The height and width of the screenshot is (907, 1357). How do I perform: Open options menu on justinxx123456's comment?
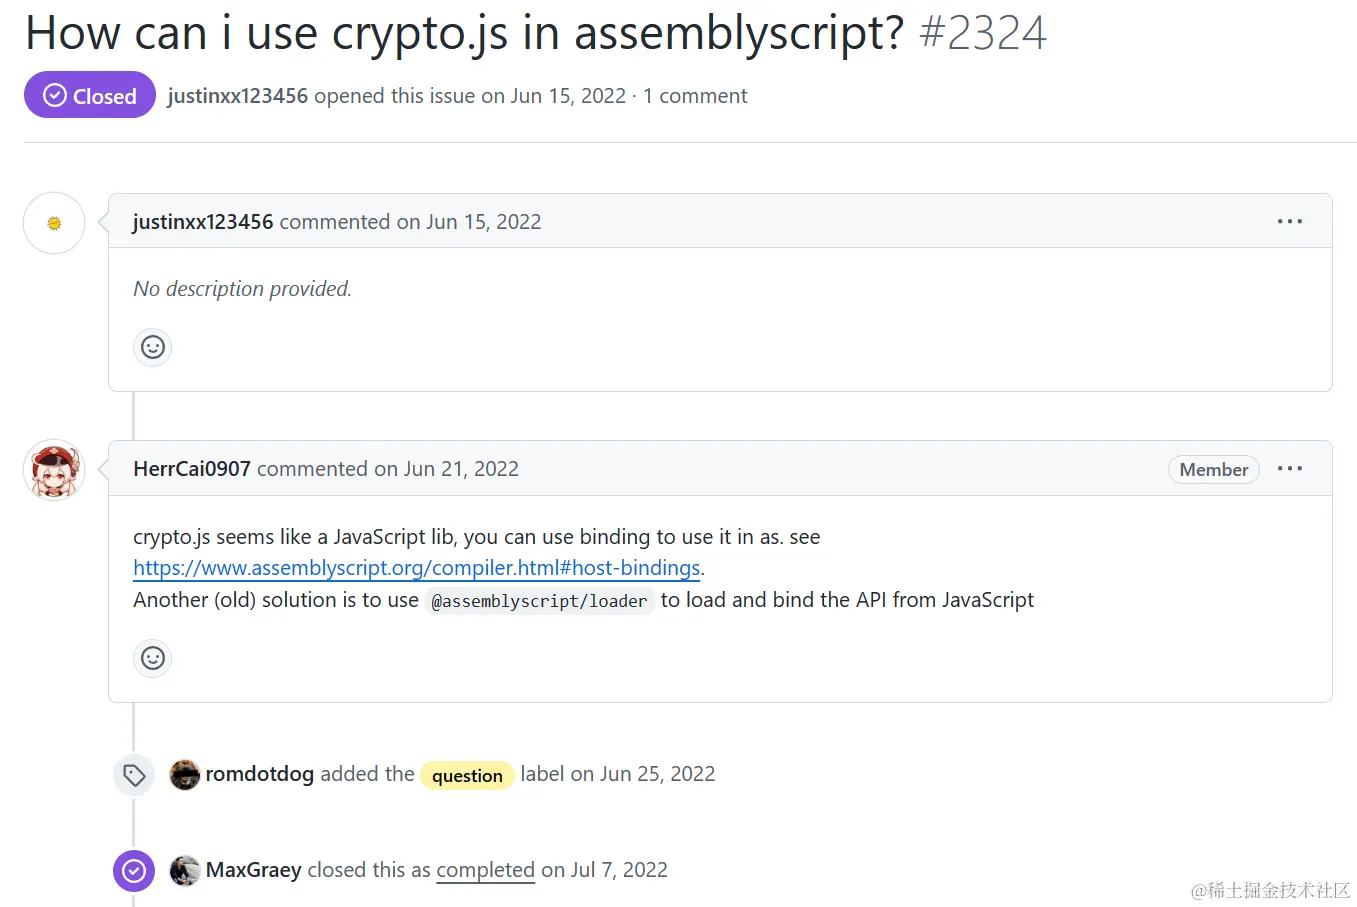(1289, 221)
